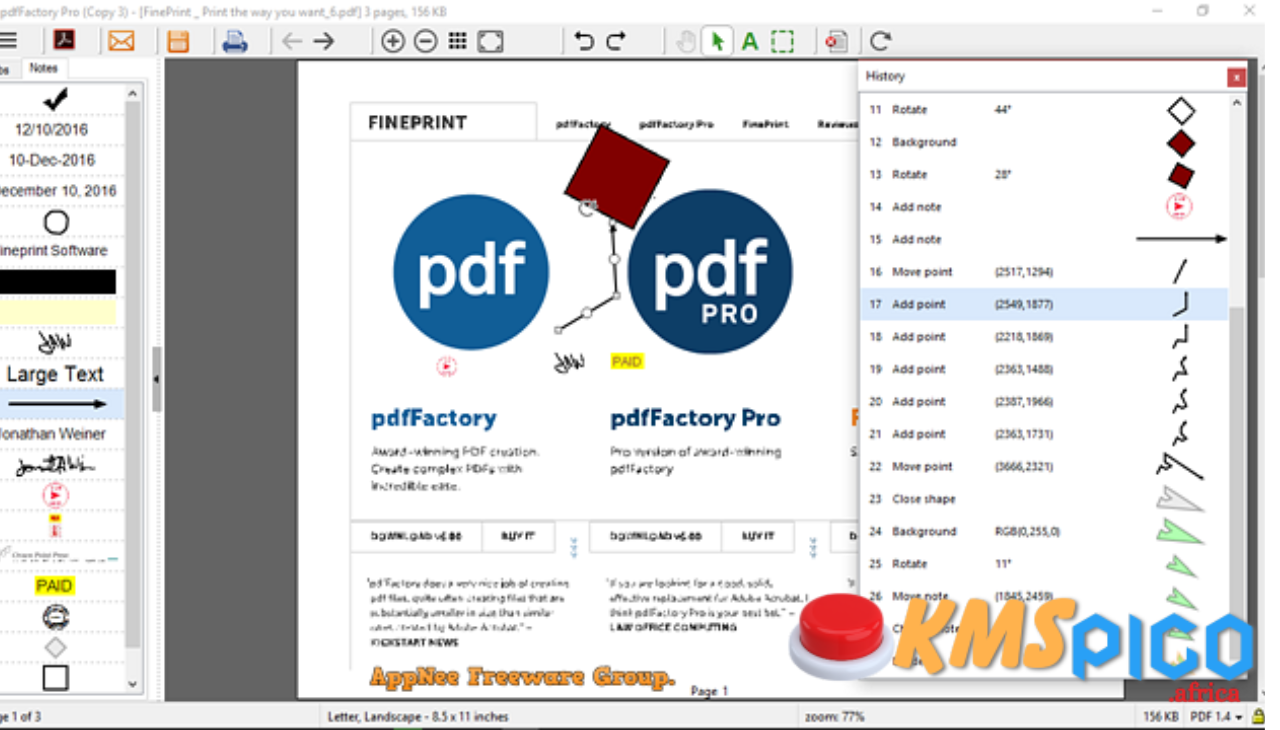Show the page thumbnails grid view

pyautogui.click(x=457, y=41)
